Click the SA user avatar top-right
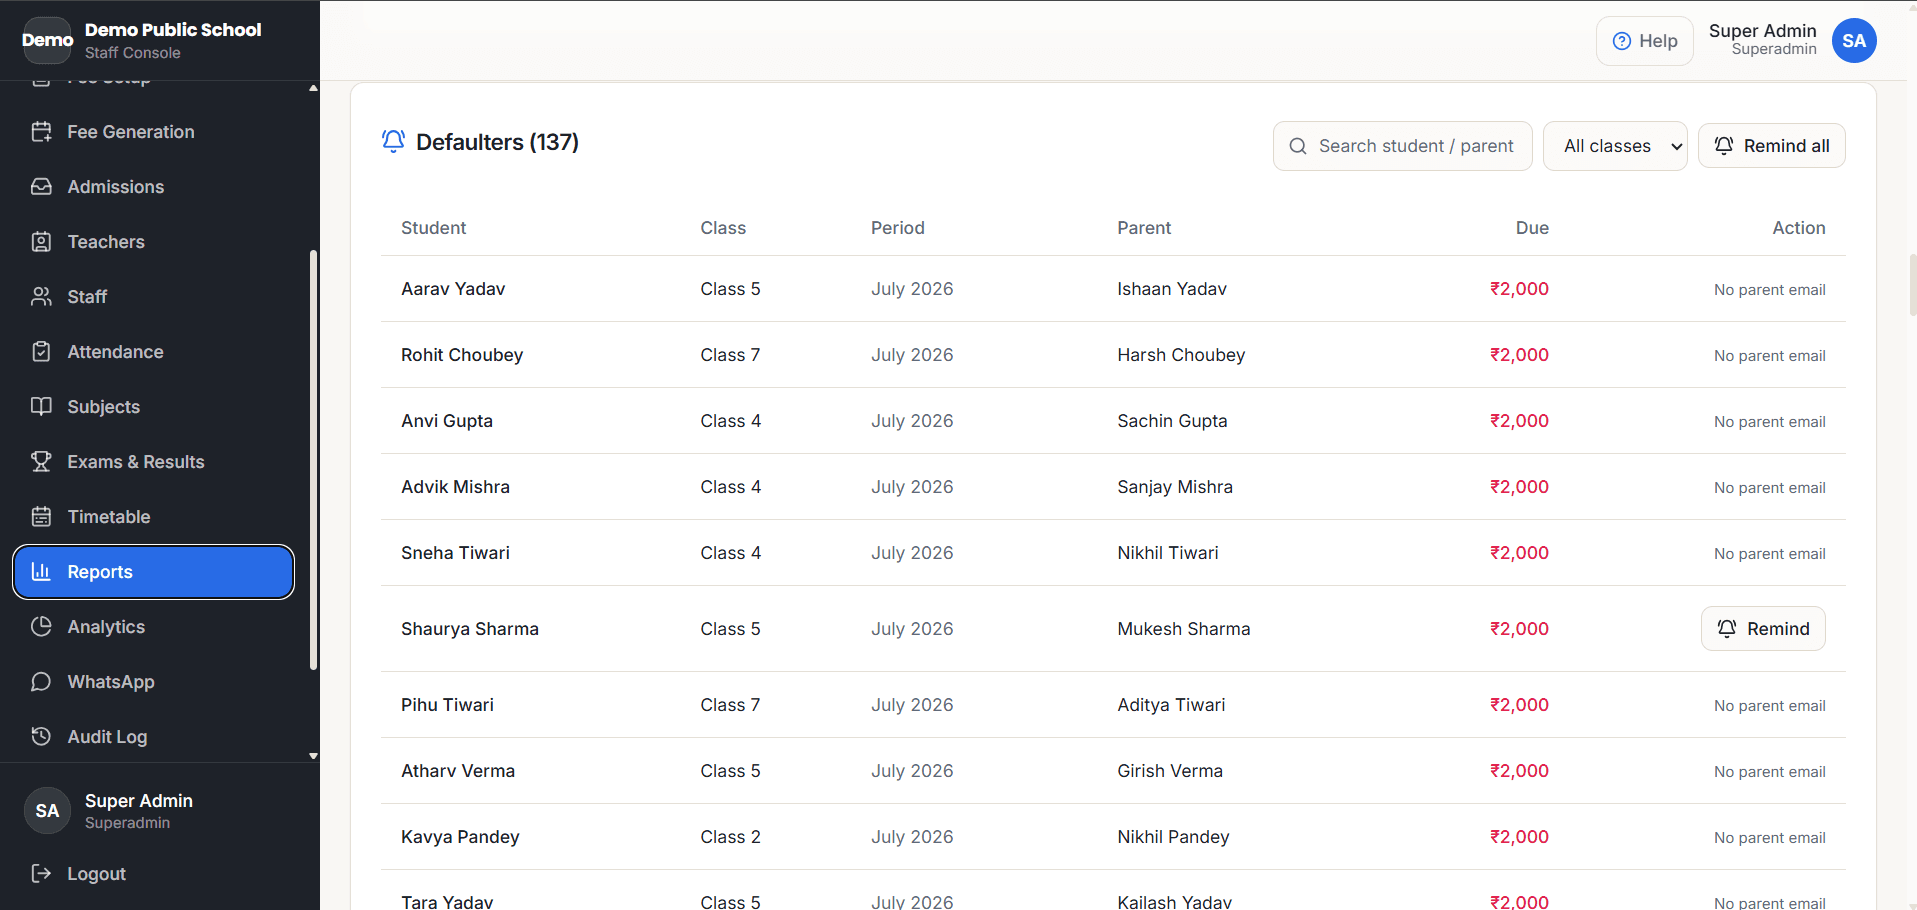The image size is (1917, 910). (x=1854, y=41)
